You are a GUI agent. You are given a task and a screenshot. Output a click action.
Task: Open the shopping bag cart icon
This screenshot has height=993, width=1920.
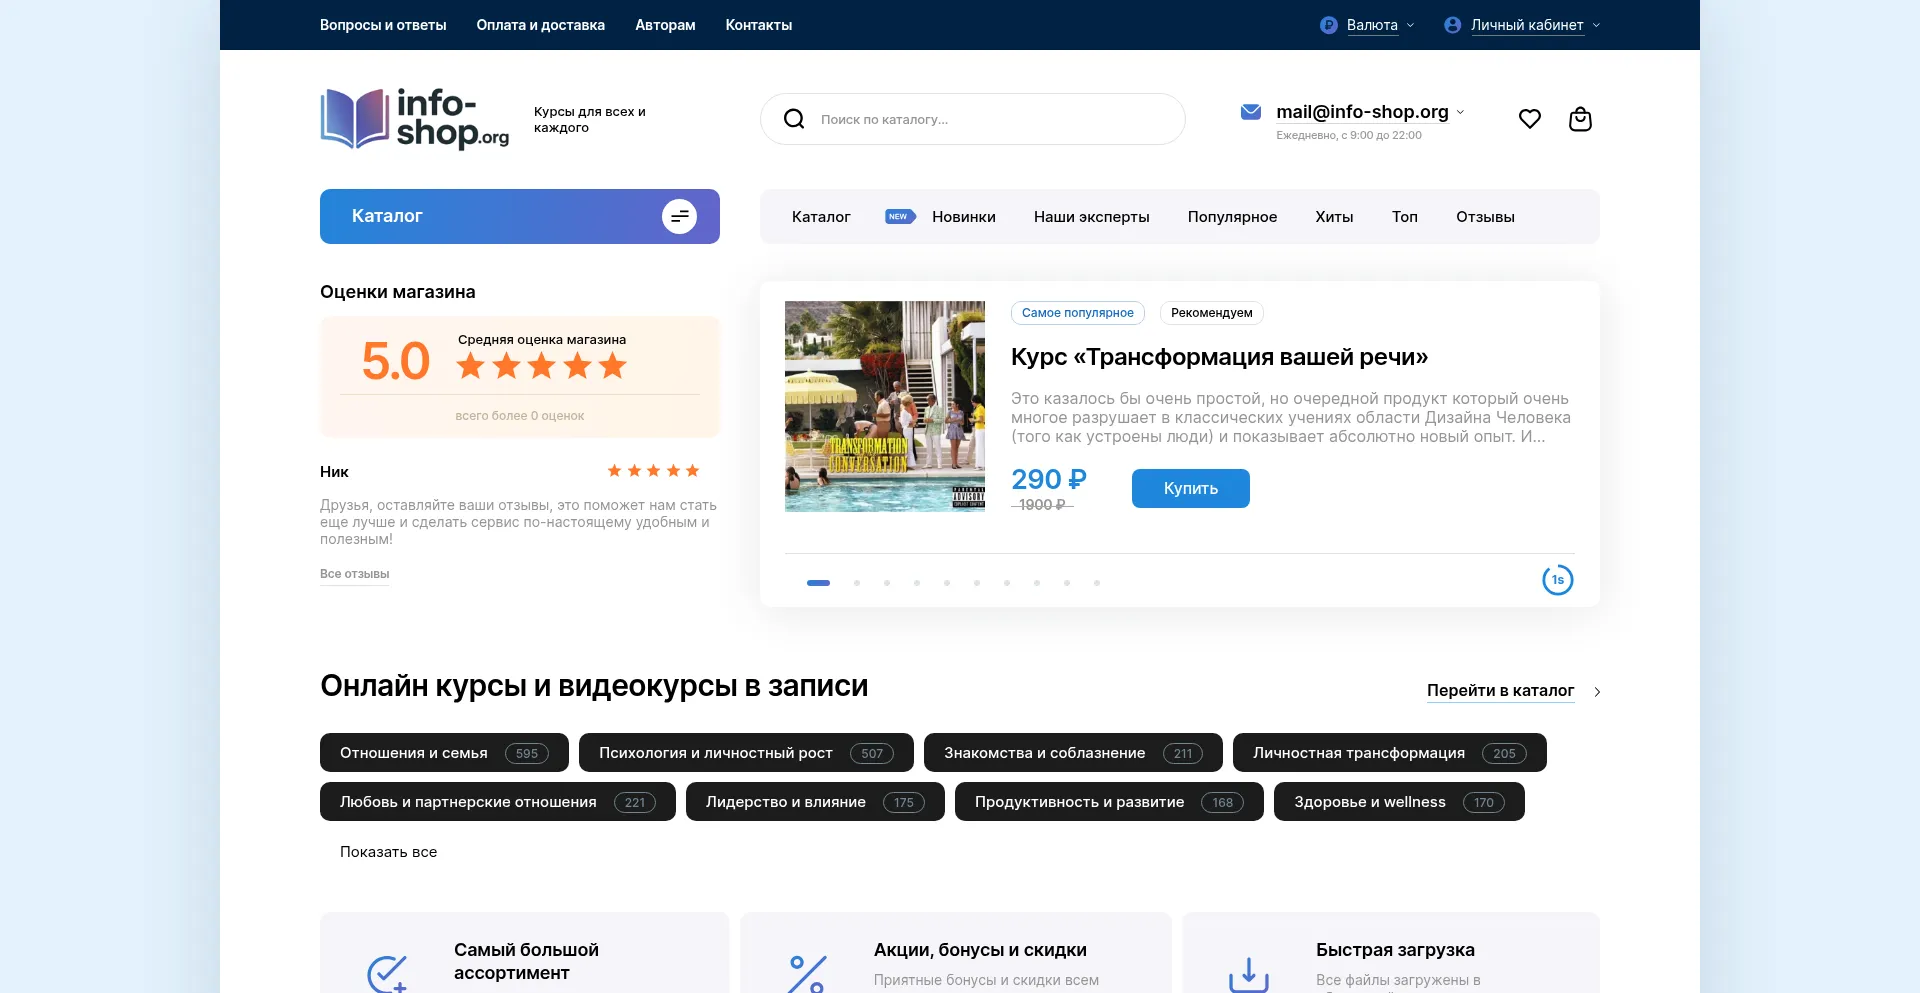[1580, 119]
